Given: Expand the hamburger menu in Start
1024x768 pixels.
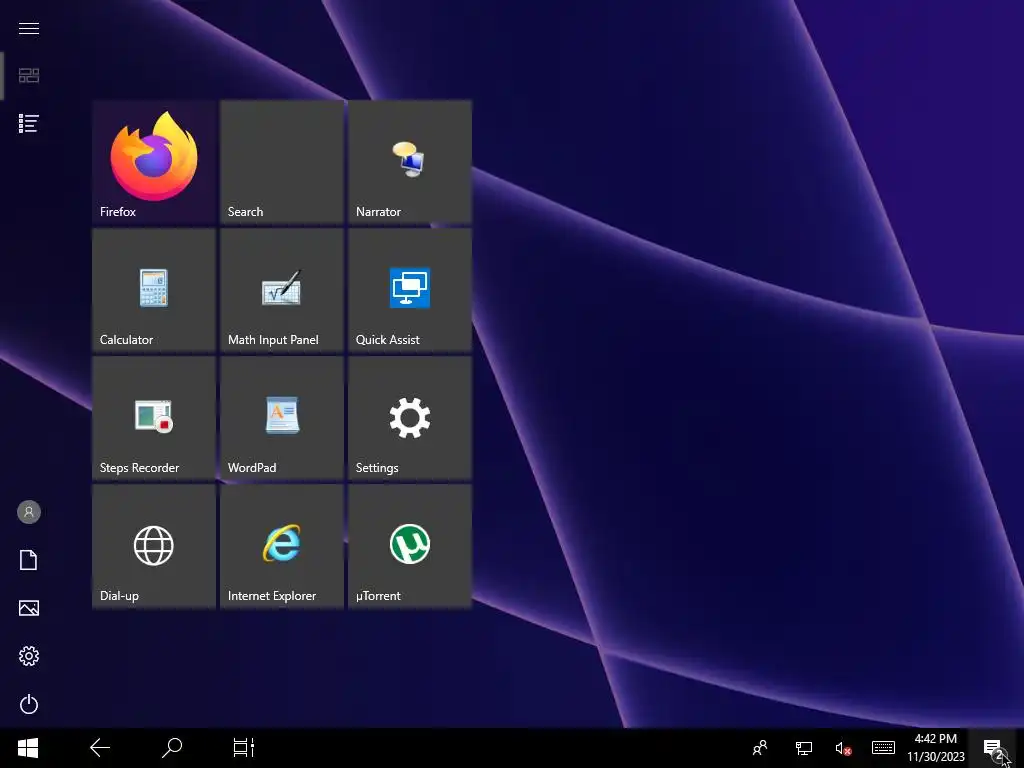Looking at the screenshot, I should click(x=29, y=28).
